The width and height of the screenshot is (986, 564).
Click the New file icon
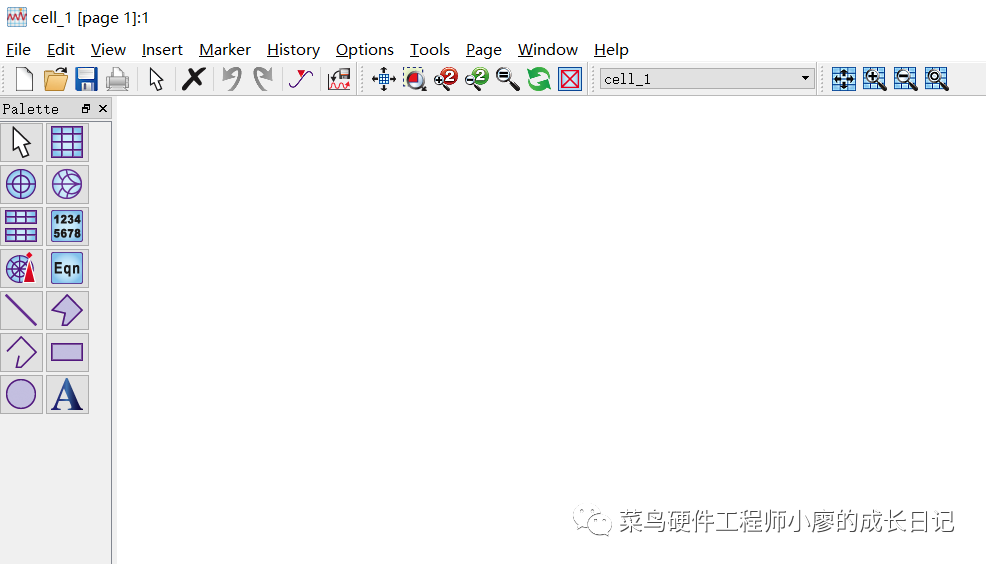24,79
